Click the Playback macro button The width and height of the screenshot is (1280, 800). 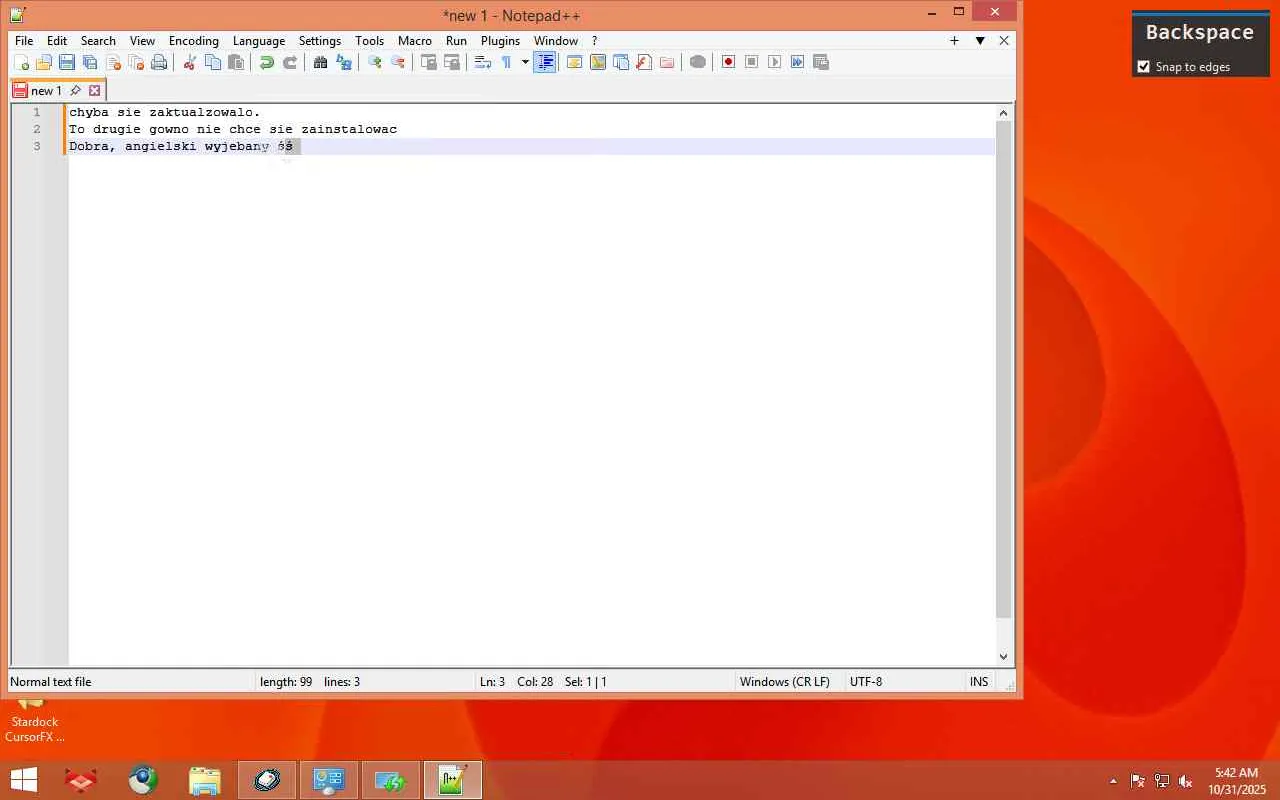click(x=775, y=62)
